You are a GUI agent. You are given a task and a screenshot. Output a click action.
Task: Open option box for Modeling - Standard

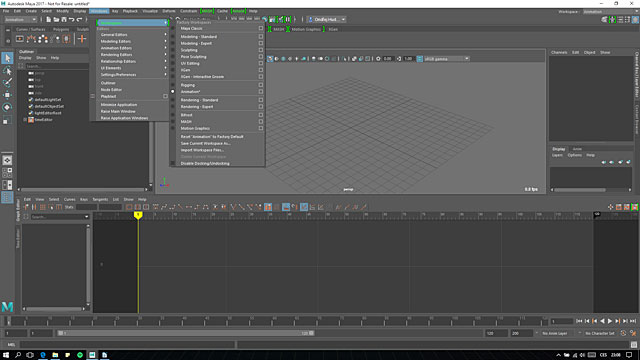click(x=261, y=37)
